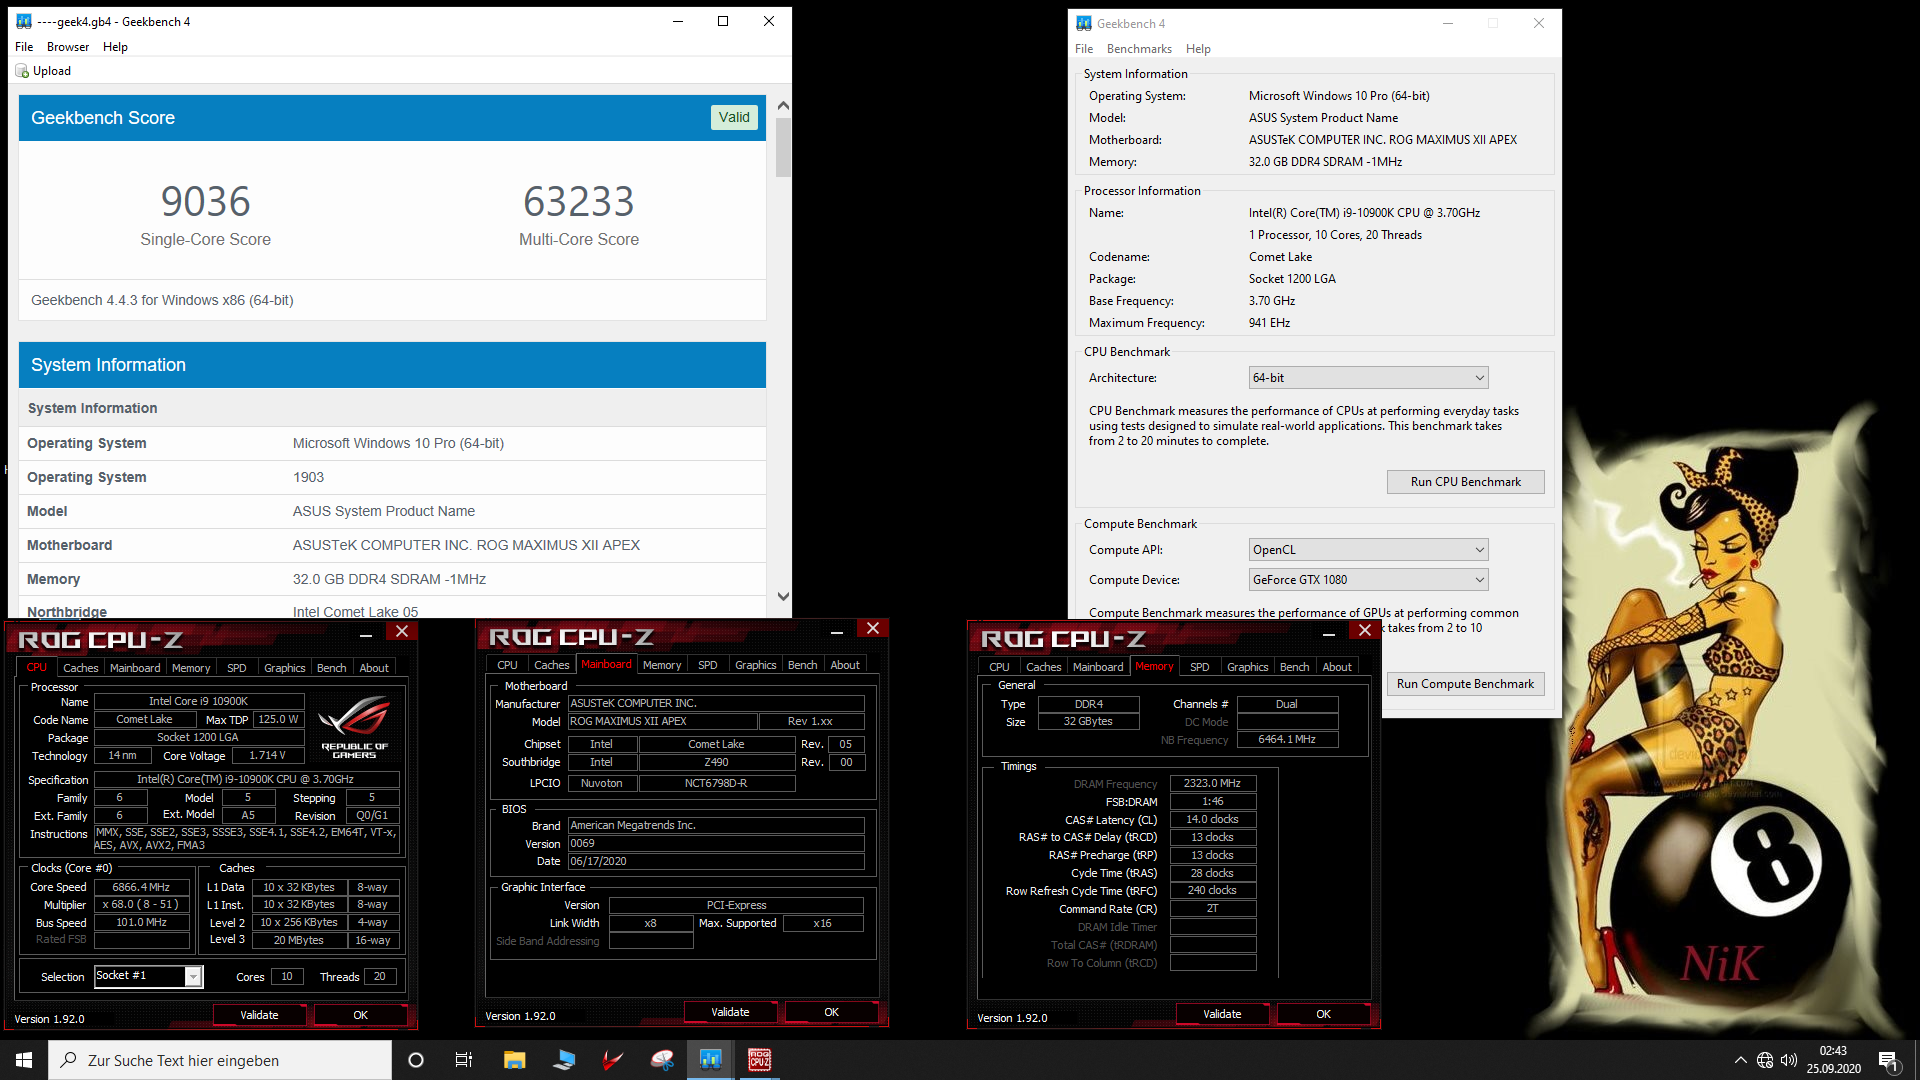
Task: Open the Architecture 64-bit dropdown
Action: pos(1368,378)
